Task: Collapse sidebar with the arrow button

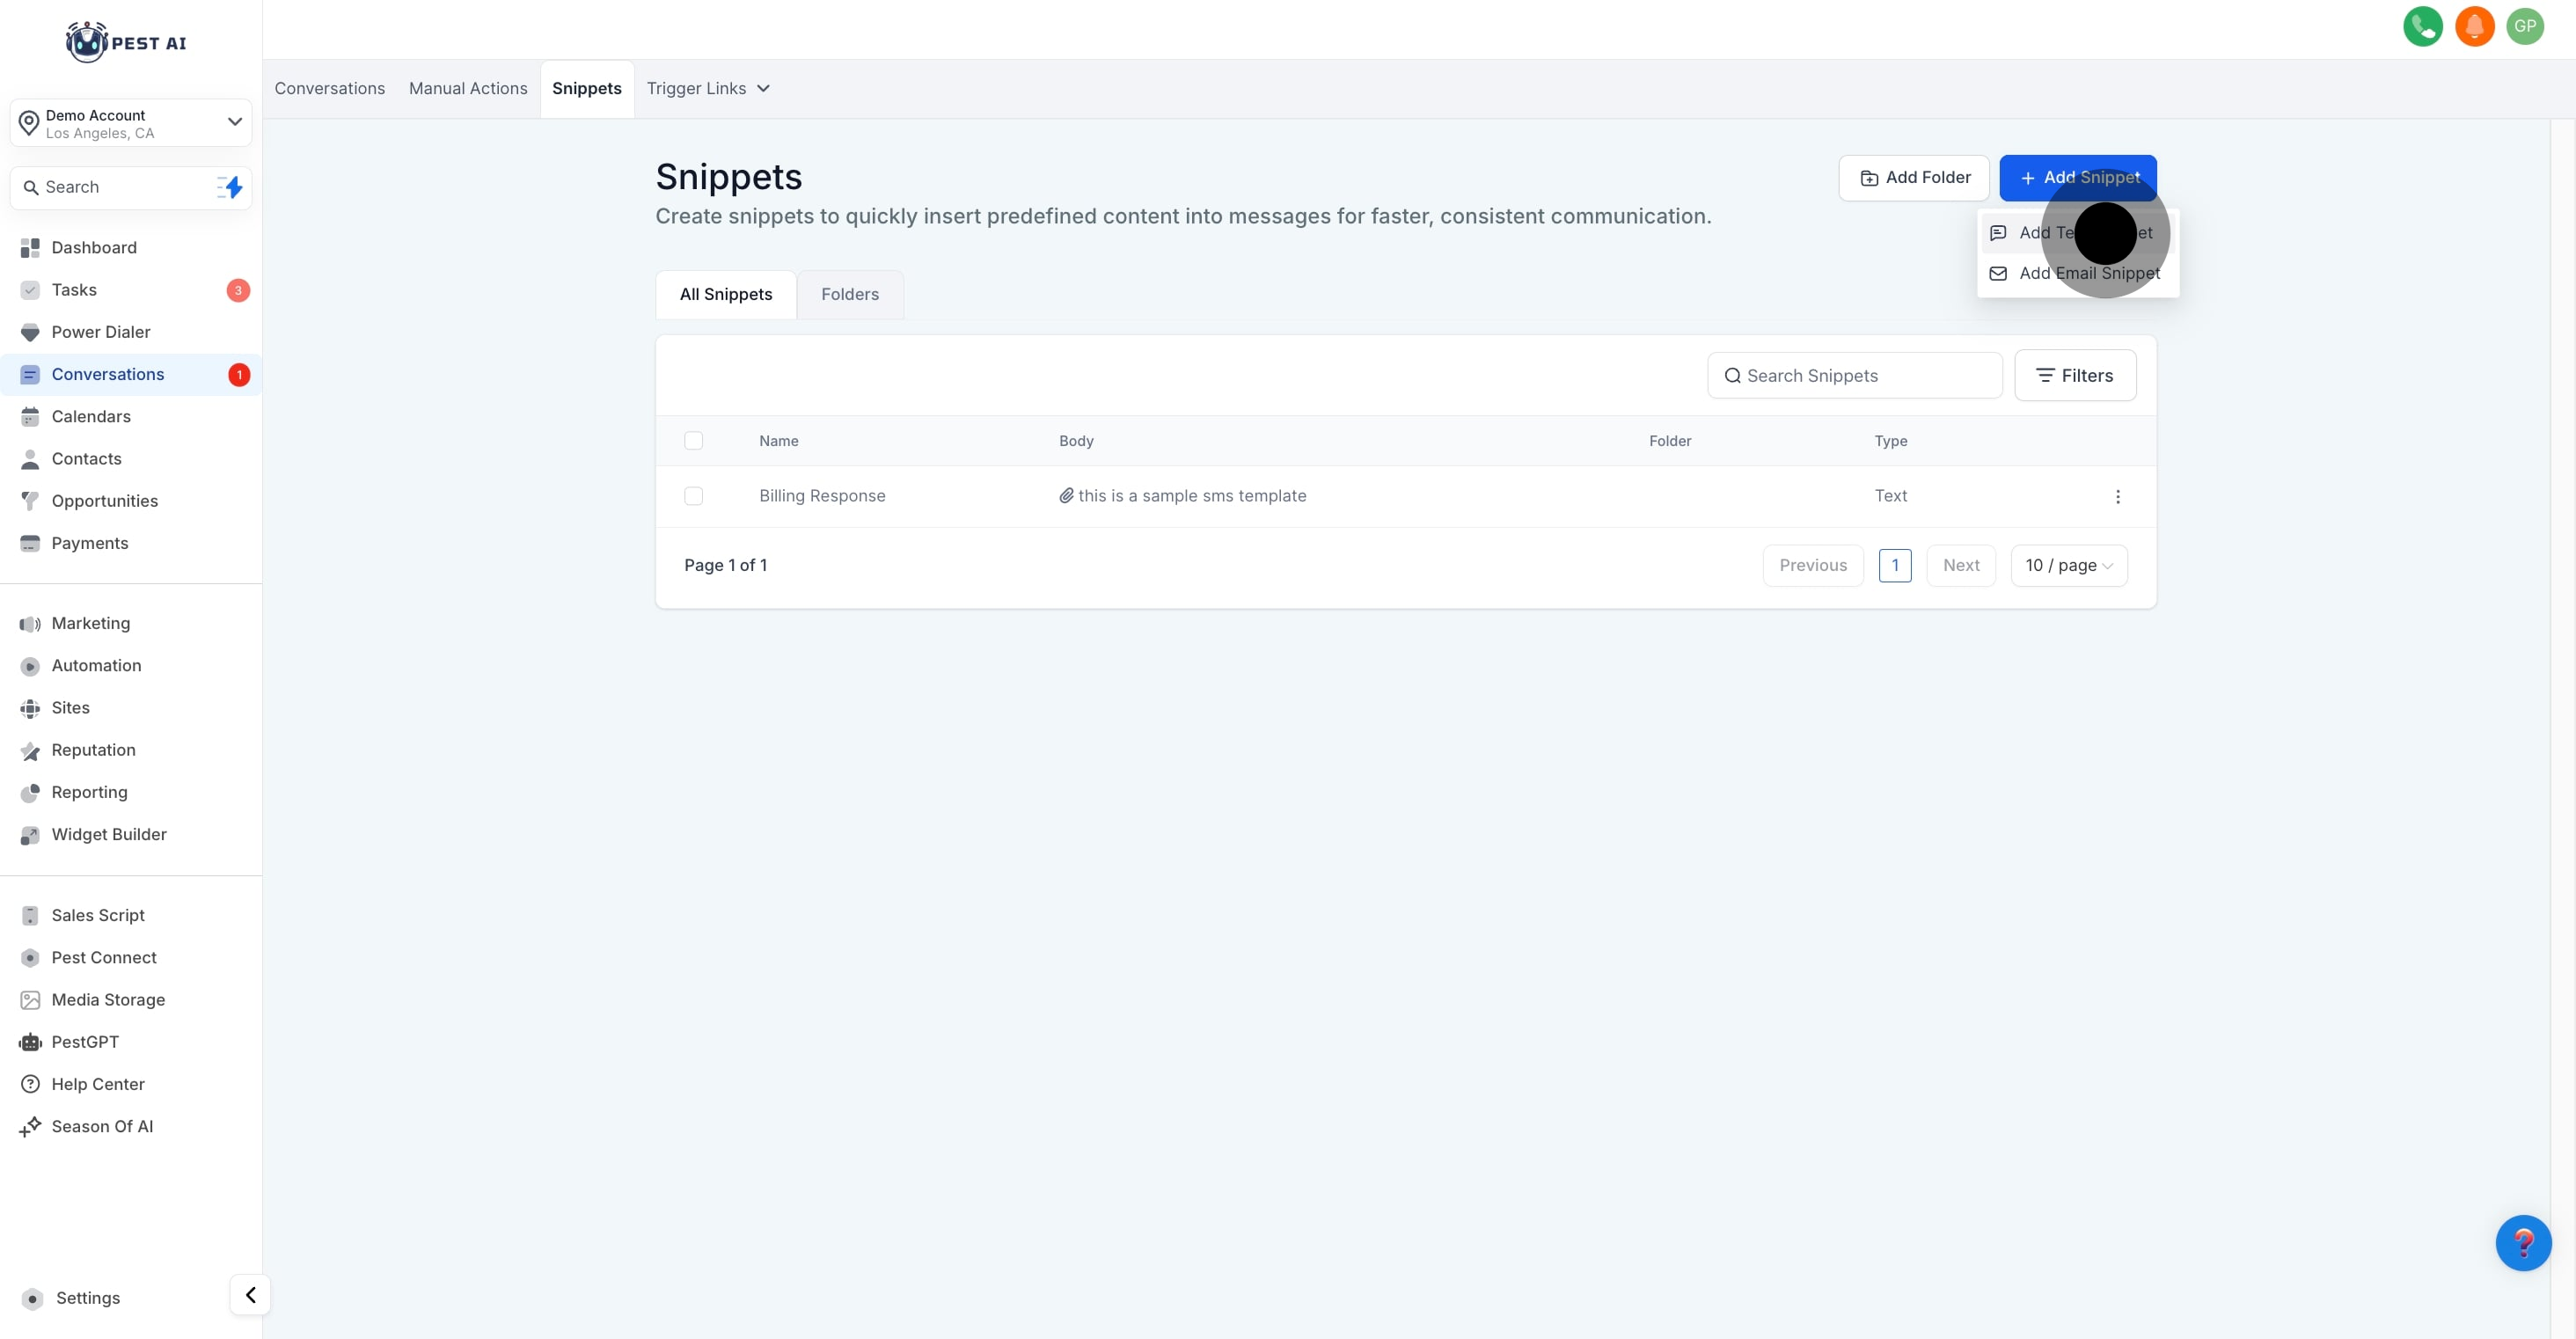Action: tap(250, 1295)
